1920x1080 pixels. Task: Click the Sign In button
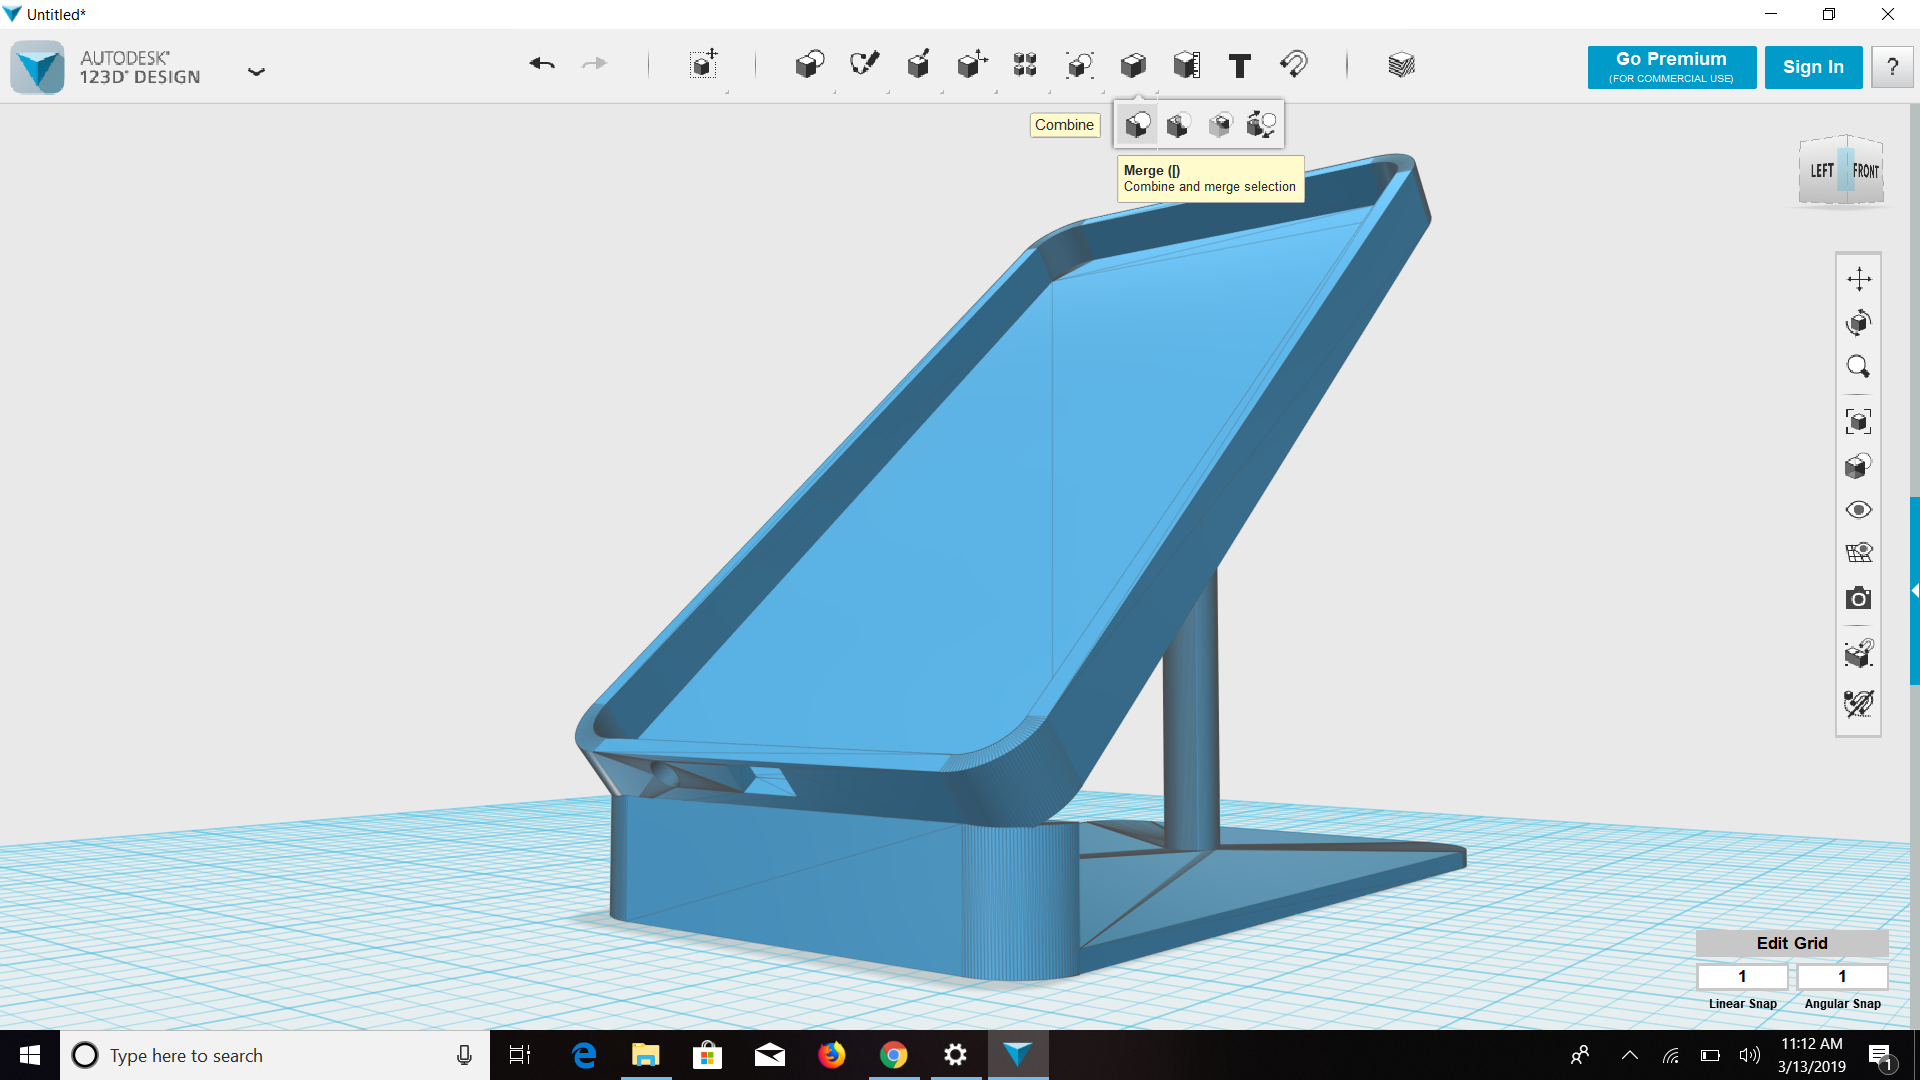coord(1812,67)
